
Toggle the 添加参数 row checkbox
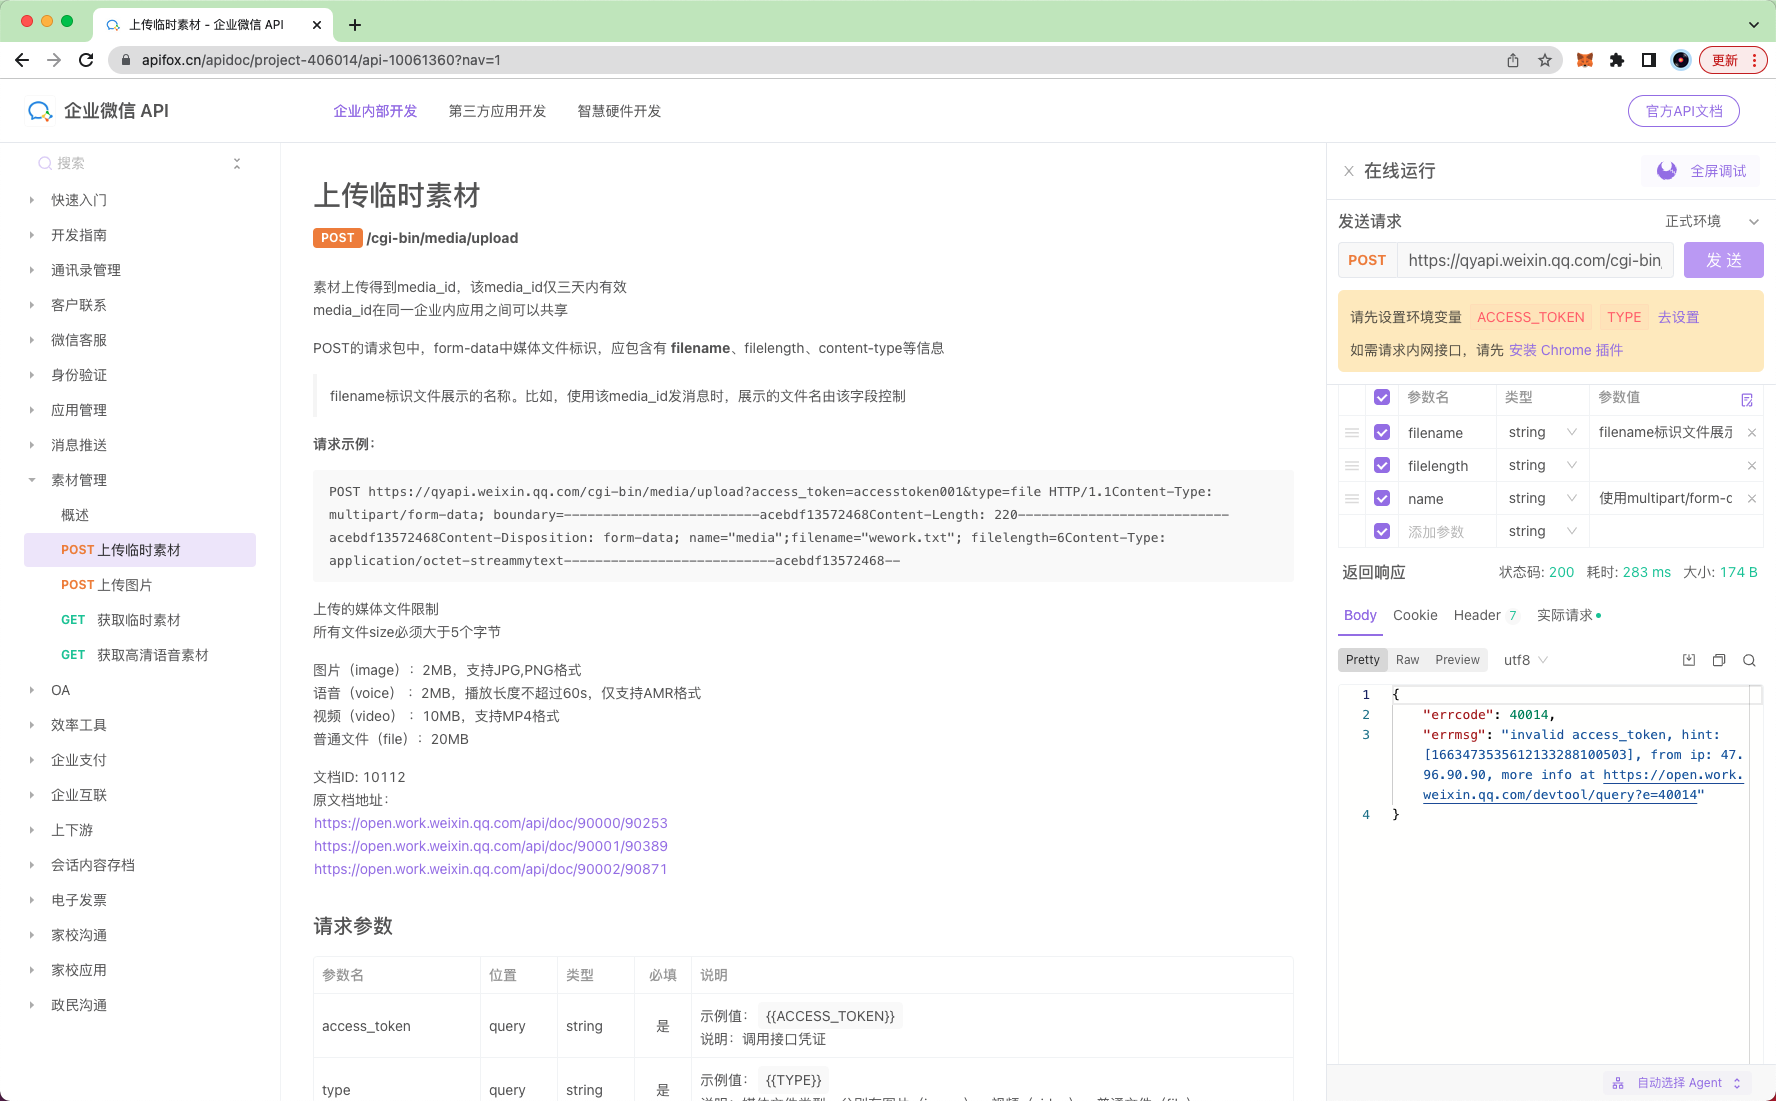tap(1382, 531)
